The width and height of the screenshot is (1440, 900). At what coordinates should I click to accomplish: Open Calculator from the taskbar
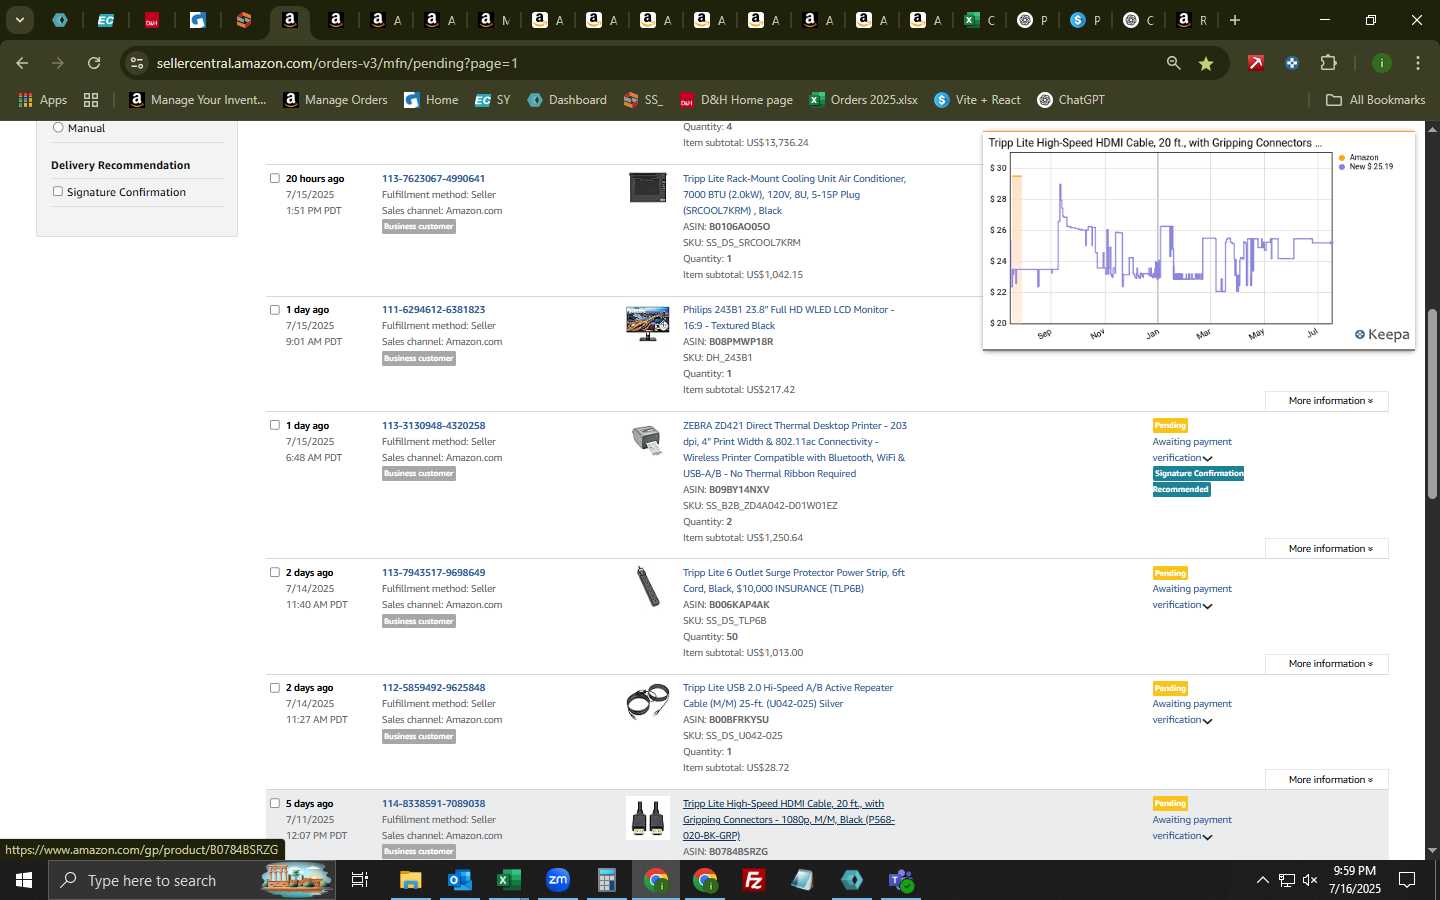coord(606,880)
